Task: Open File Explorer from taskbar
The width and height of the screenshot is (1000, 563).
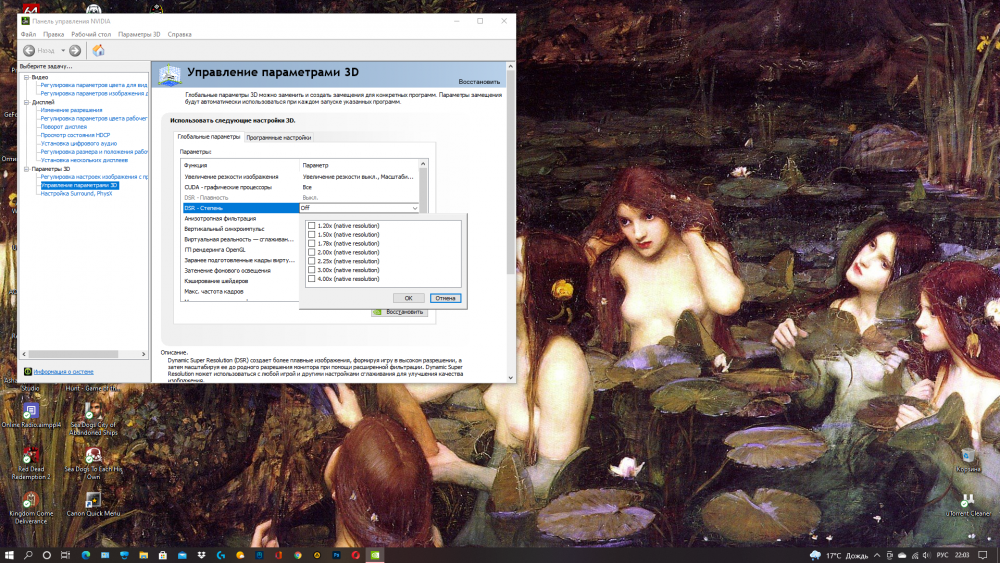Action: [x=143, y=555]
